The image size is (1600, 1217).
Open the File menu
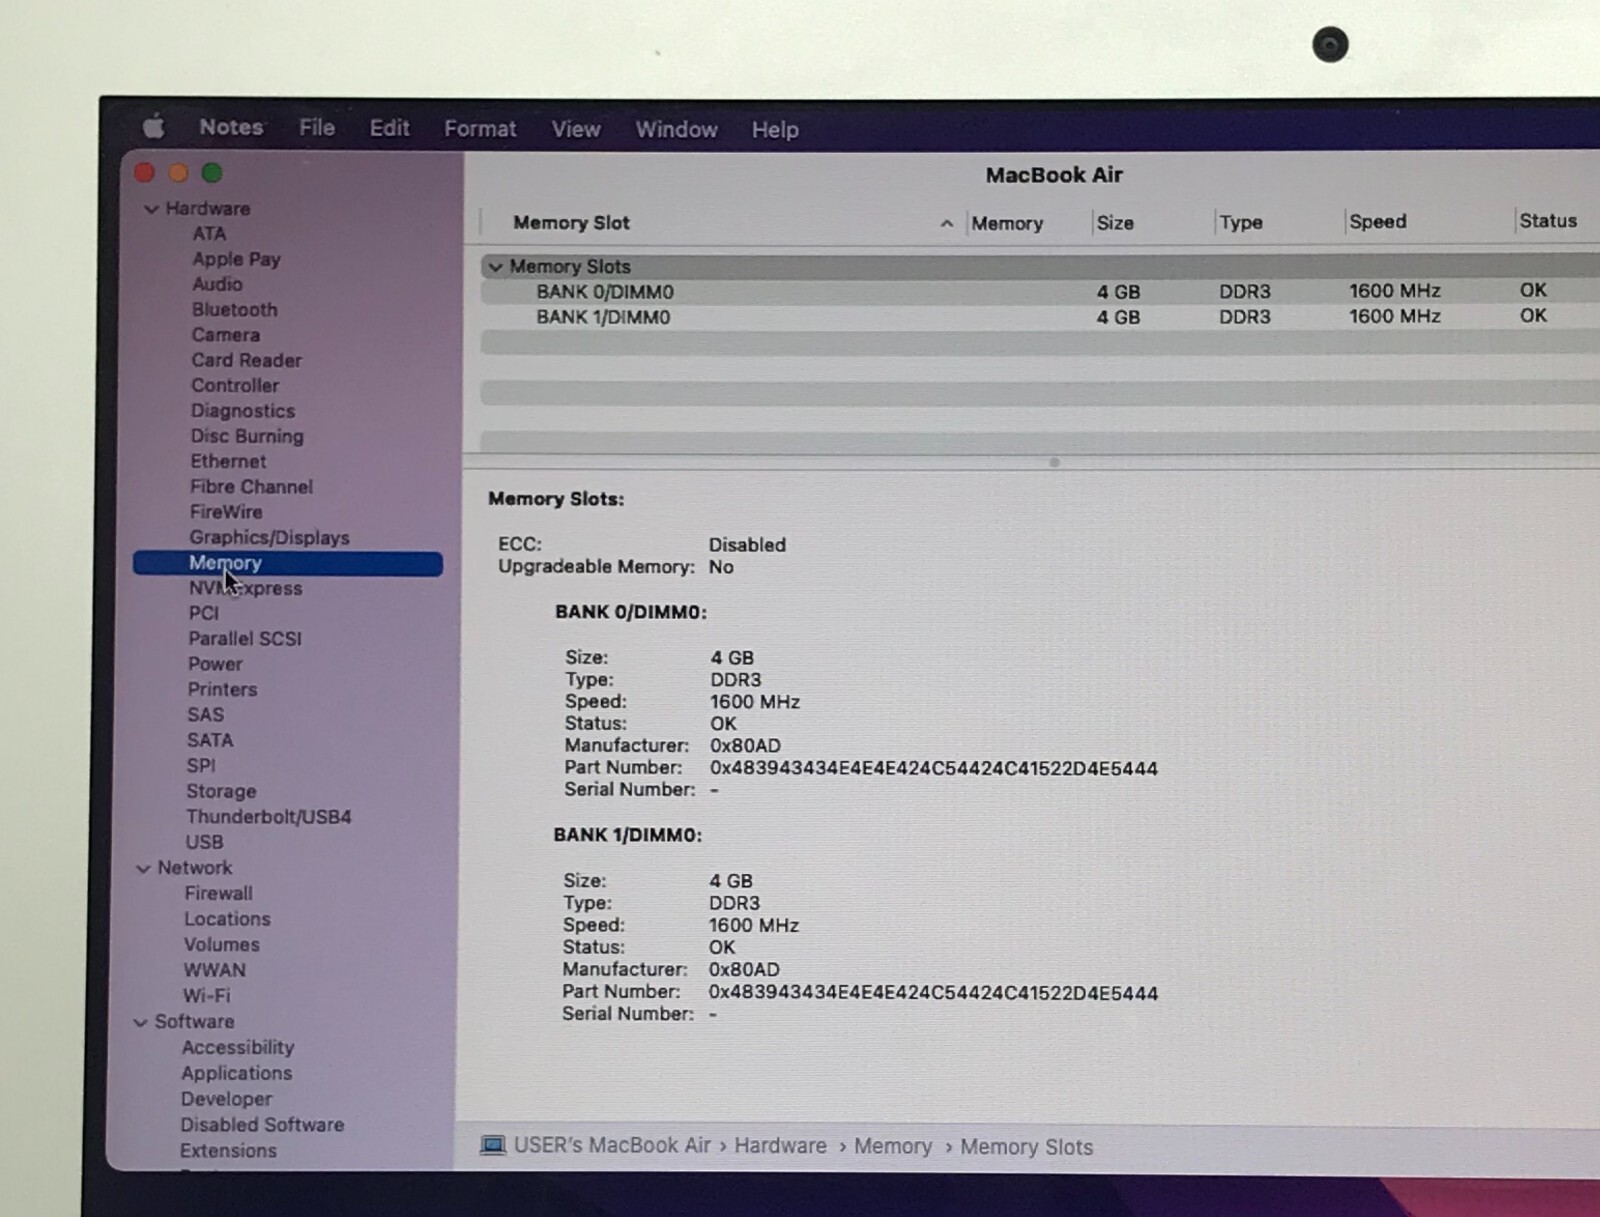click(x=317, y=128)
